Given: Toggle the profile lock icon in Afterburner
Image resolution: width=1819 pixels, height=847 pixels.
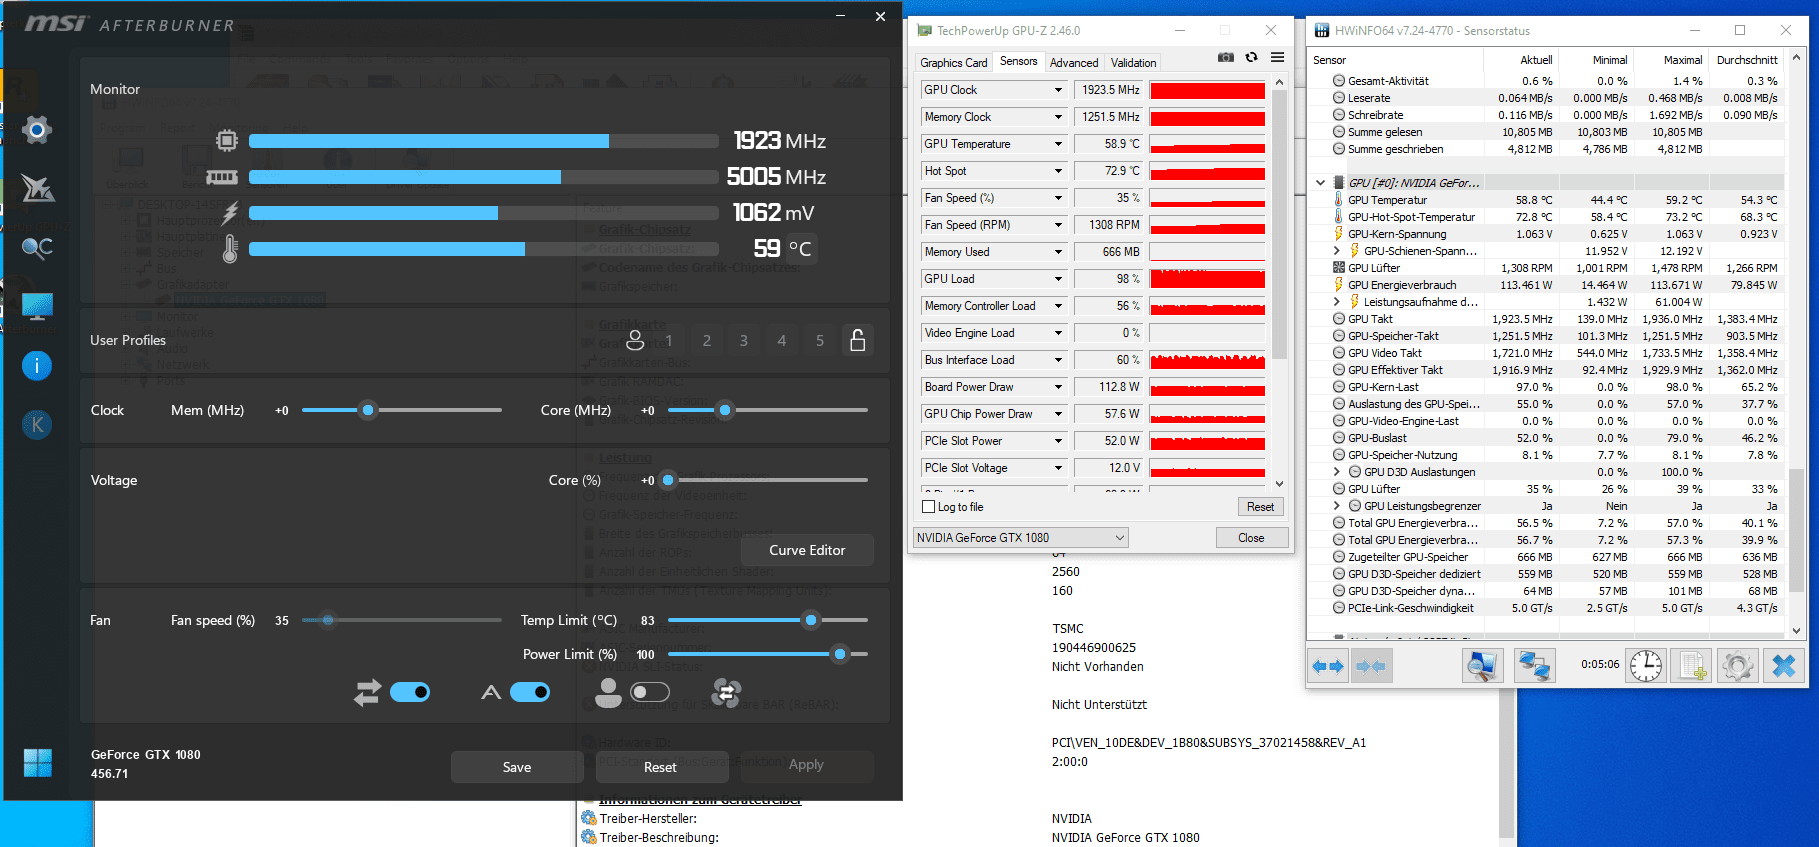Looking at the screenshot, I should 858,340.
